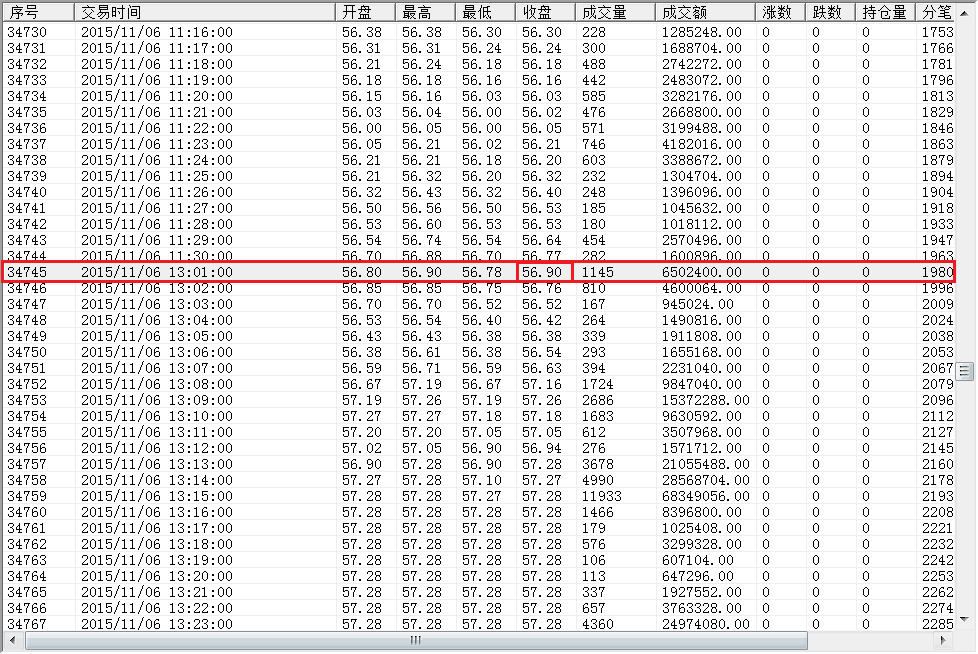The width and height of the screenshot is (978, 654).
Task: Click time cell 2015/11/06 11:20:00
Action: [157, 96]
